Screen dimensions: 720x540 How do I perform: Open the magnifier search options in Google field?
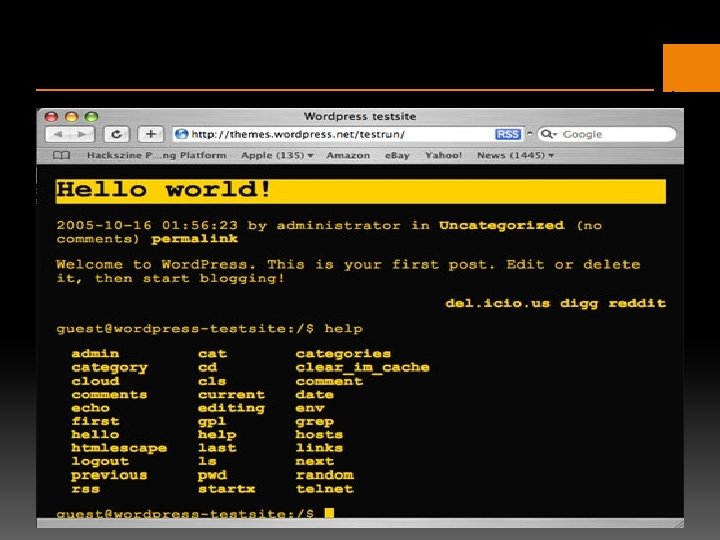point(548,134)
